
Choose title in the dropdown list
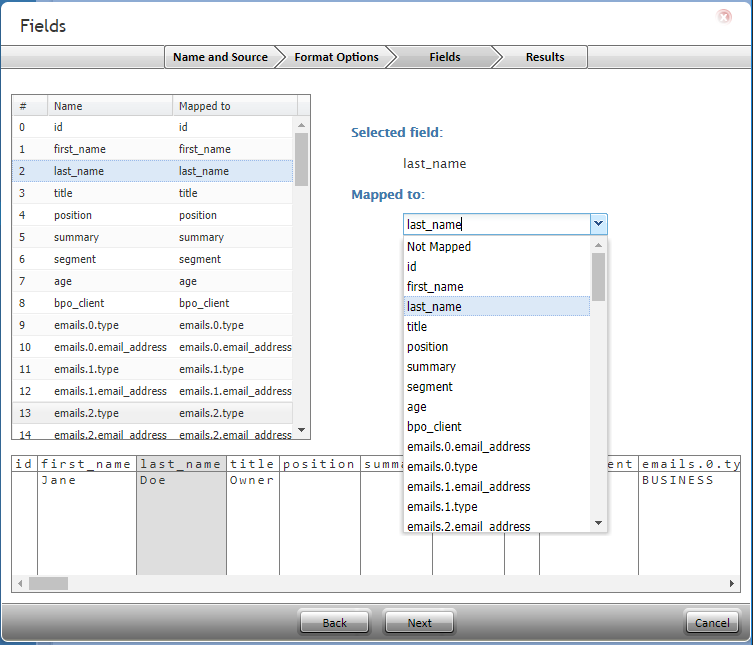click(497, 327)
